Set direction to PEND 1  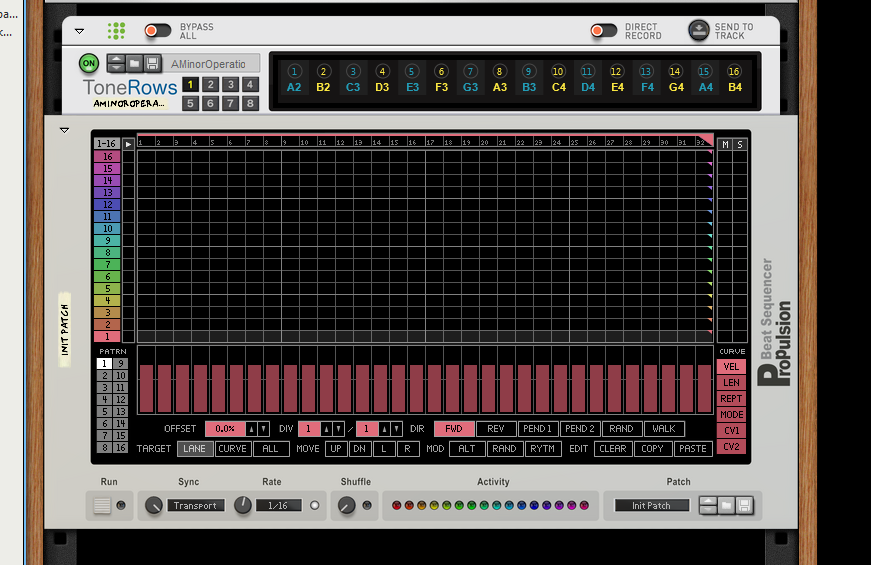[537, 429]
